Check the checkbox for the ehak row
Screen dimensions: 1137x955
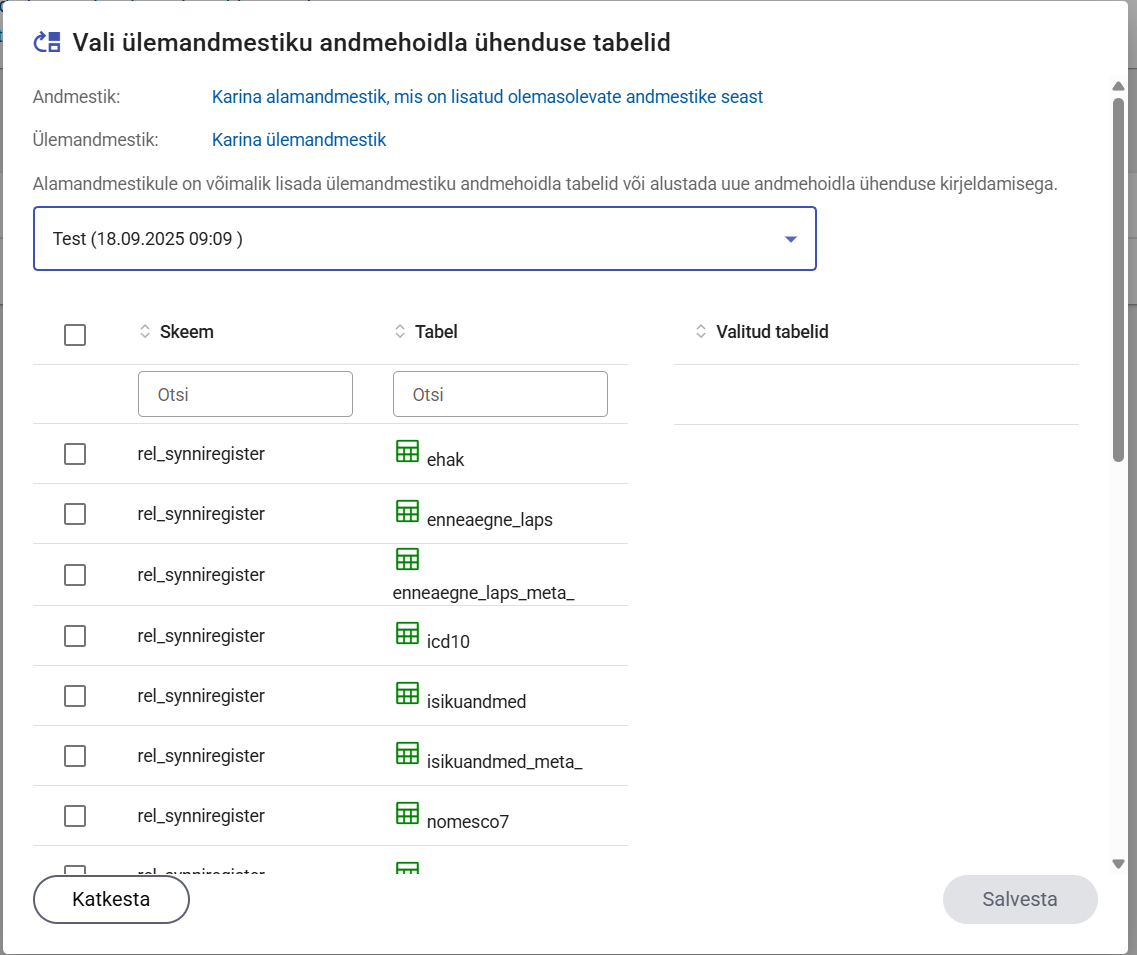pos(75,454)
